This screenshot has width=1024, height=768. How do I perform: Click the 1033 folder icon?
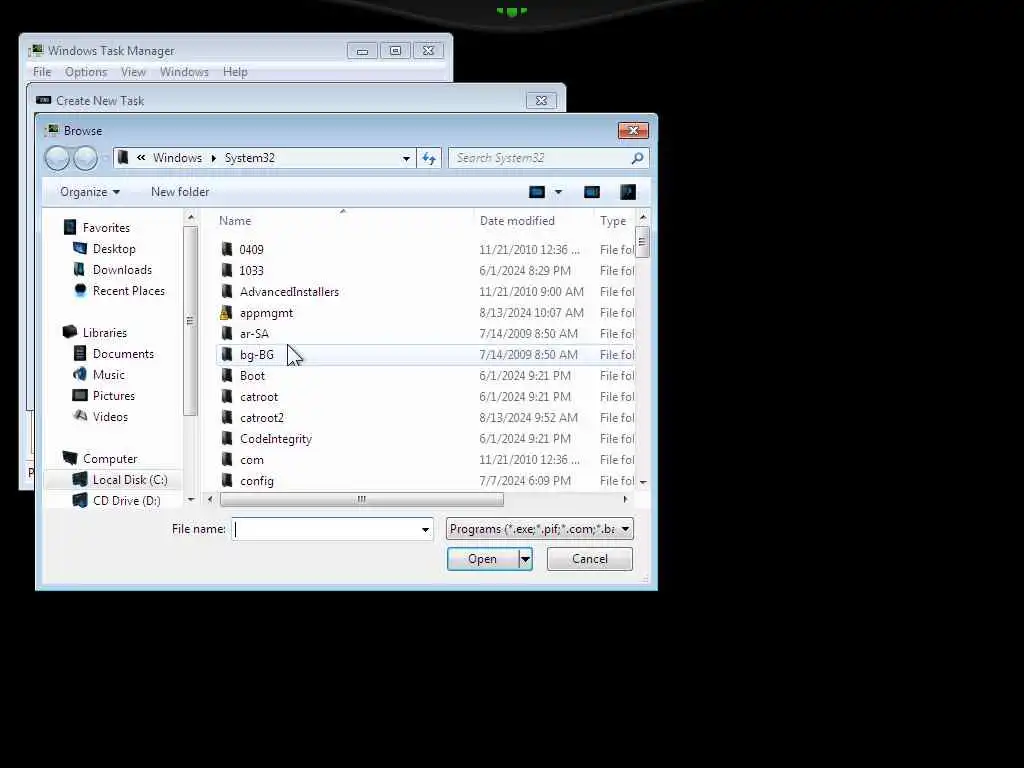coord(227,270)
